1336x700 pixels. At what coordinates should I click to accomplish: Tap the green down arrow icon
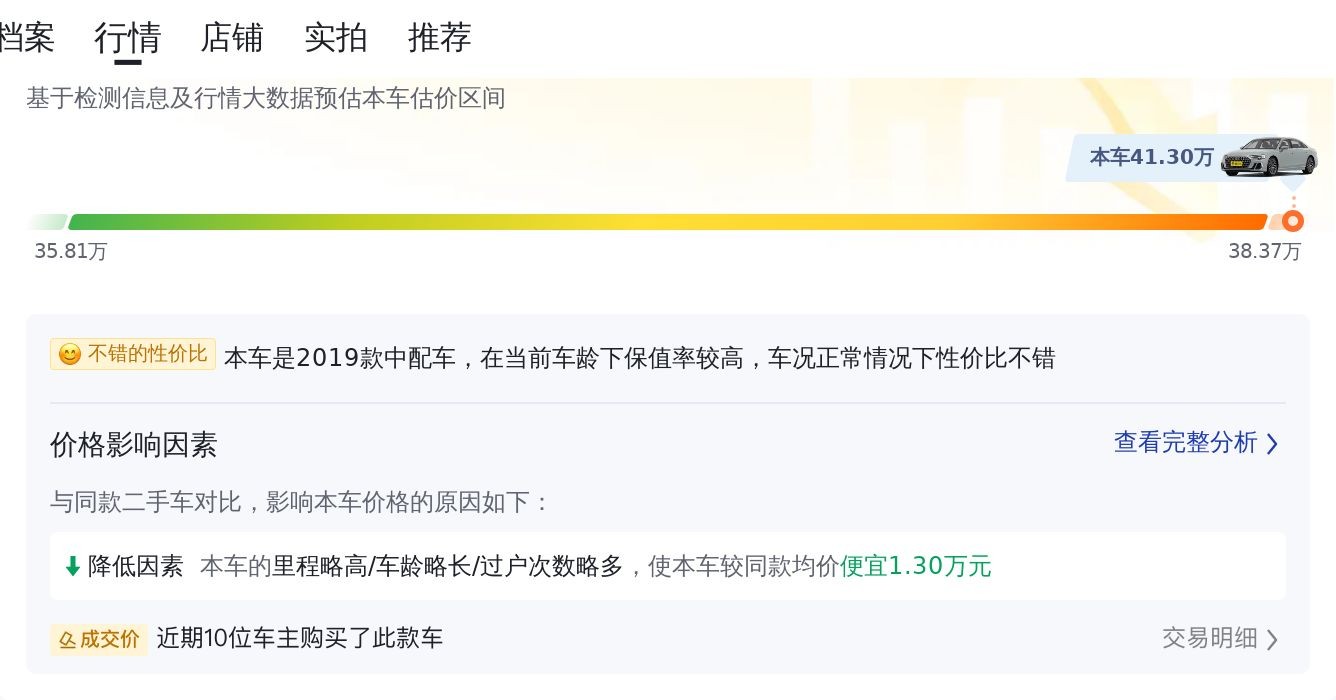point(72,567)
